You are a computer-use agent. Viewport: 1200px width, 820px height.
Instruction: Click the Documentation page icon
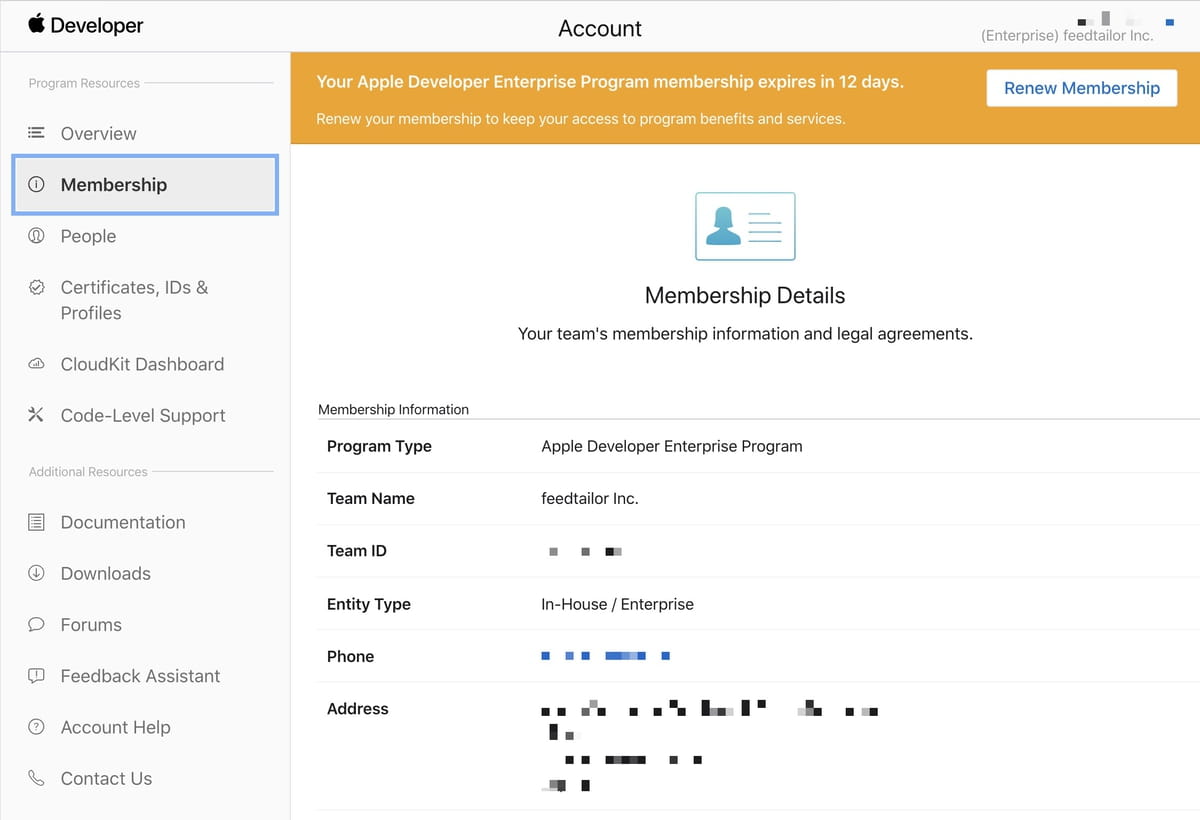36,522
